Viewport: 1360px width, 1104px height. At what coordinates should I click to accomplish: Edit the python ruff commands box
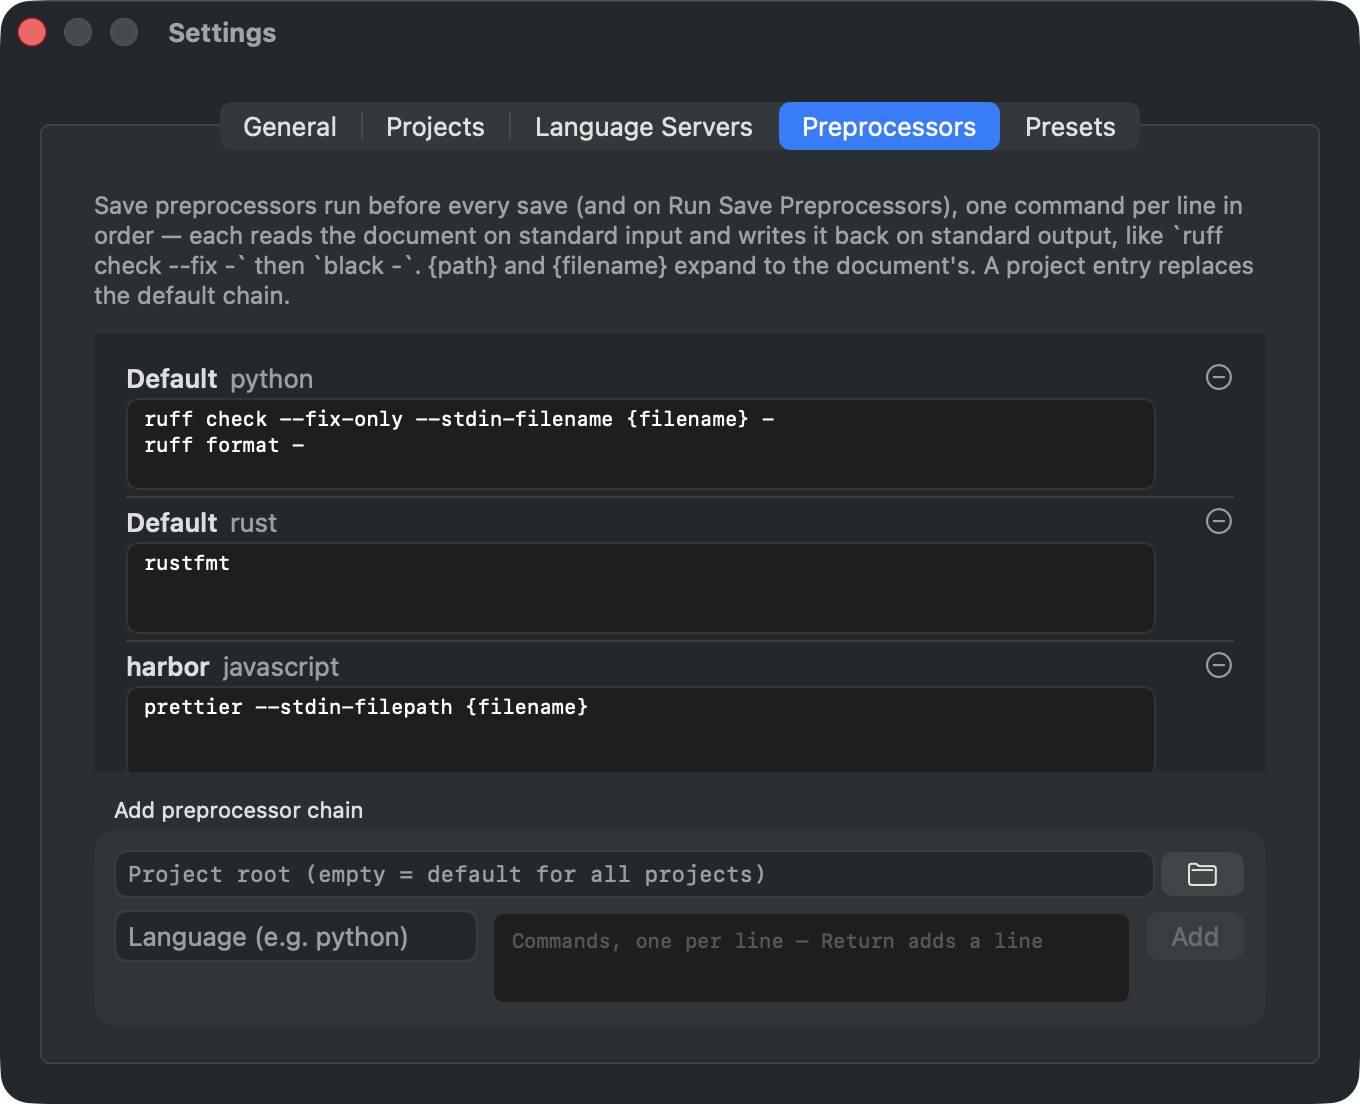(641, 444)
